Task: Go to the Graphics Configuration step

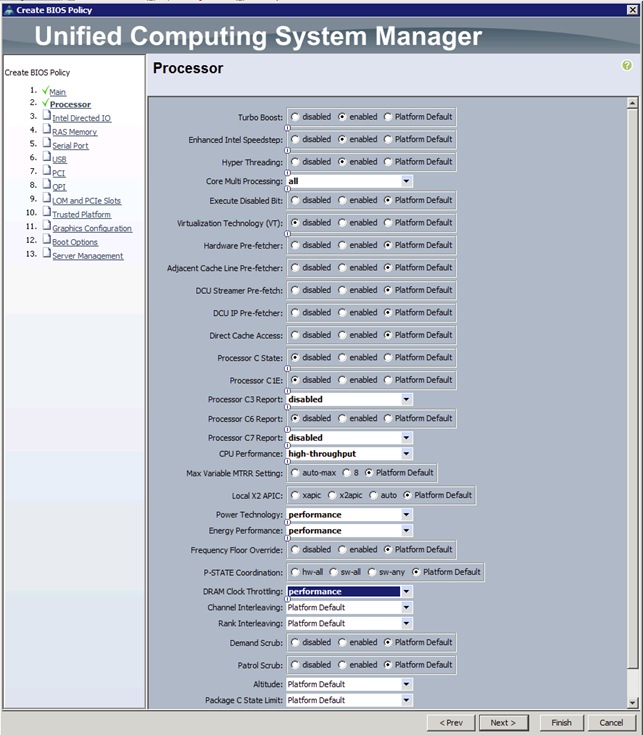Action: 92,228
